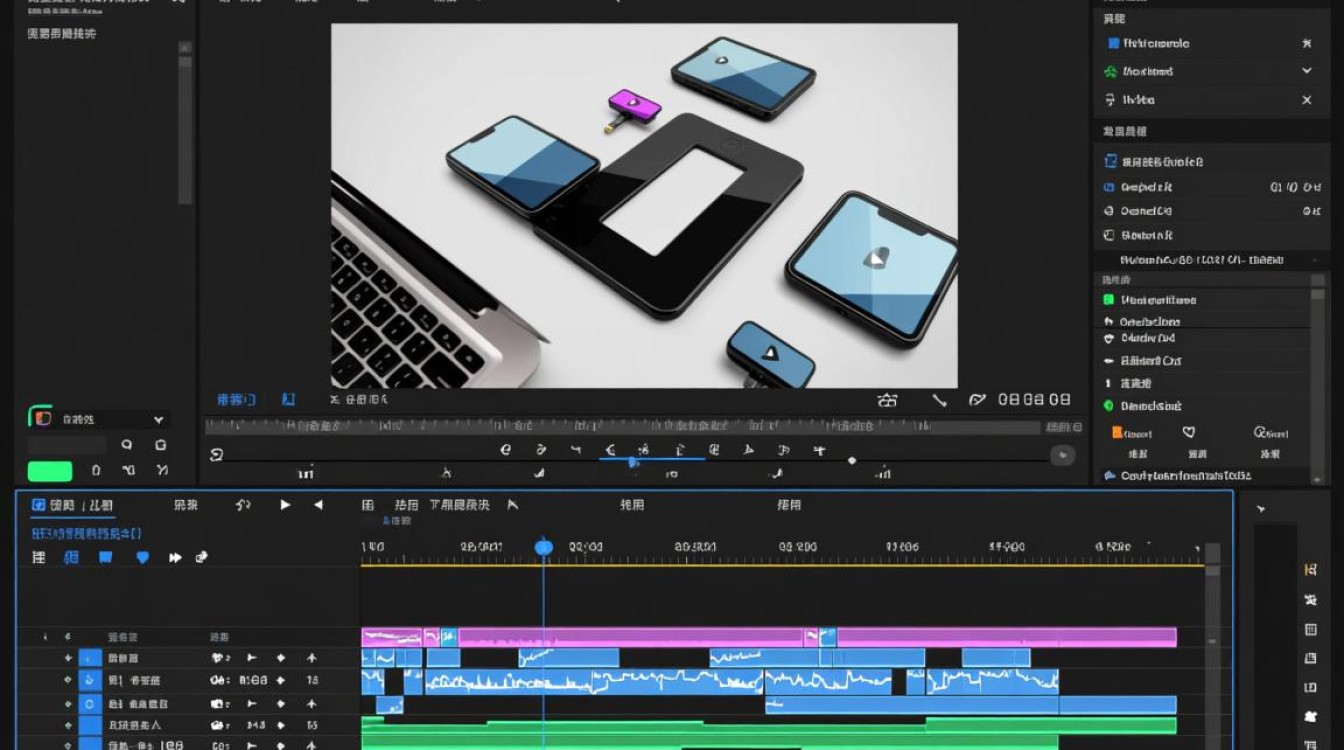Click the magnifier icon in the left panel
Screen dimensions: 1344x750
127,445
